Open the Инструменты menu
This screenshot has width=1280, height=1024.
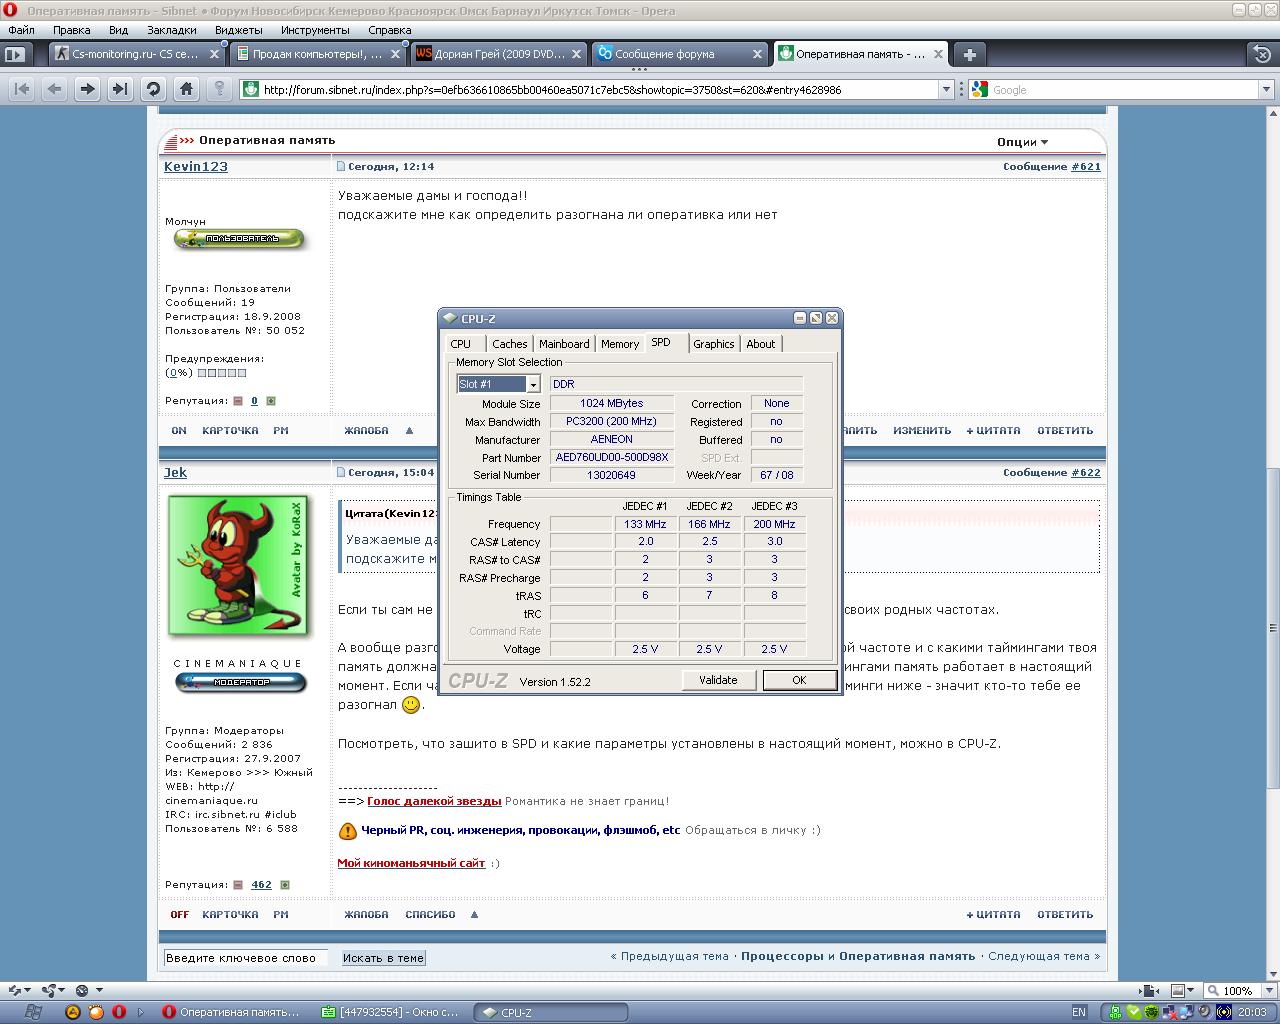point(315,30)
